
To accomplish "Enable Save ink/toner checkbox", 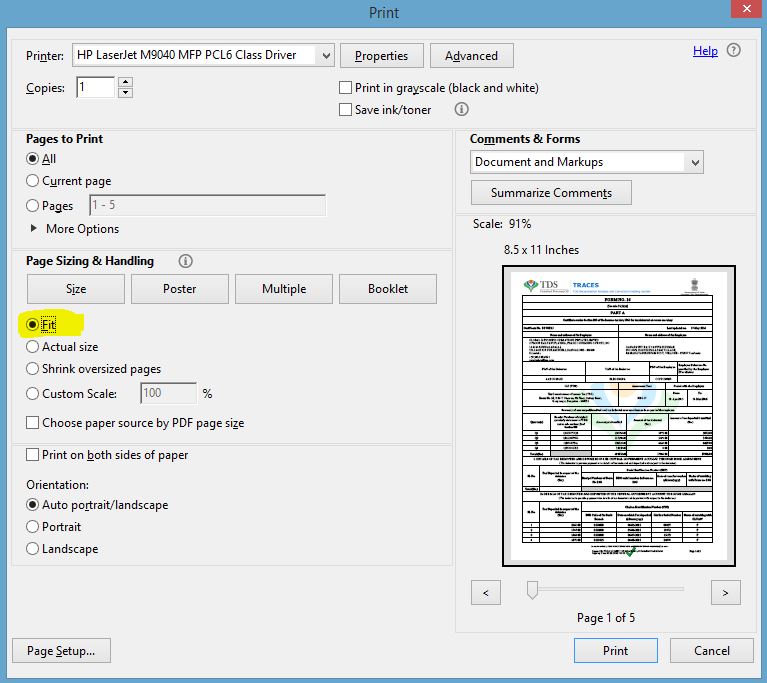I will pyautogui.click(x=345, y=109).
